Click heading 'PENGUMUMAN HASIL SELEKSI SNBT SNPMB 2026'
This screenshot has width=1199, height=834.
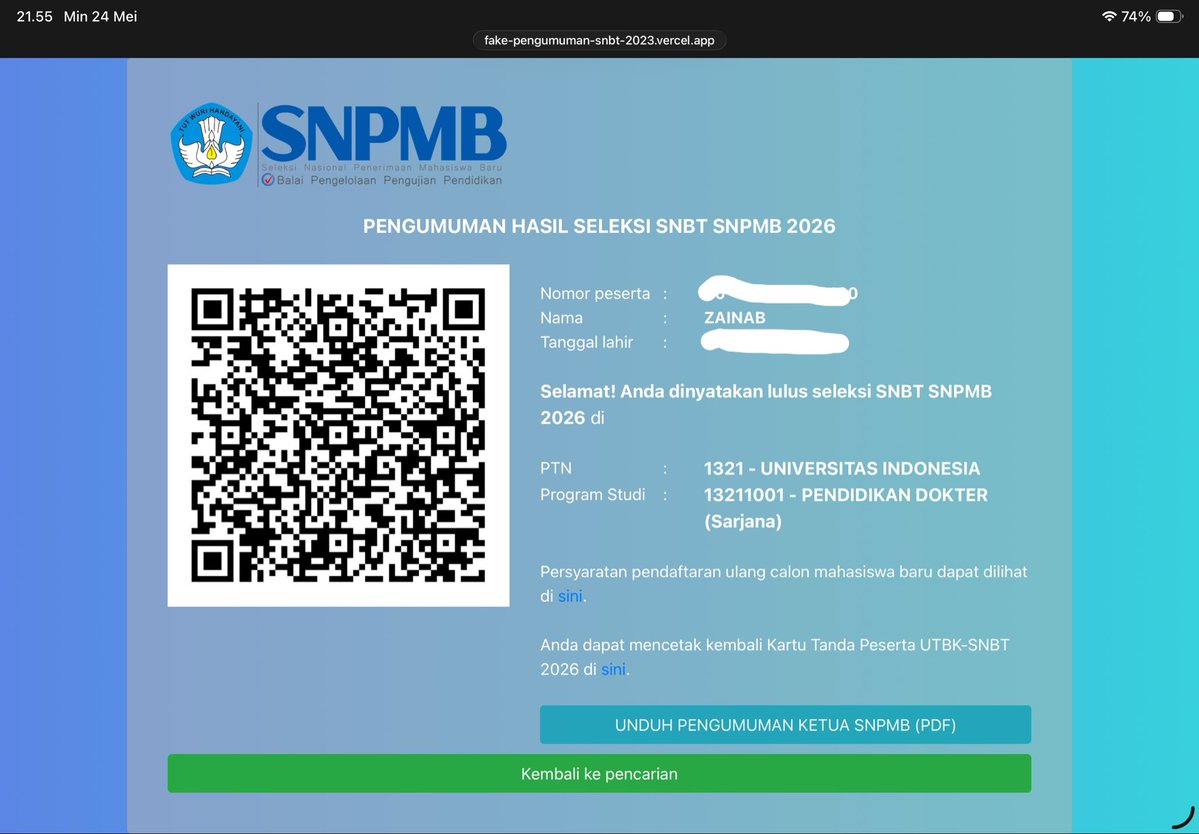(600, 226)
